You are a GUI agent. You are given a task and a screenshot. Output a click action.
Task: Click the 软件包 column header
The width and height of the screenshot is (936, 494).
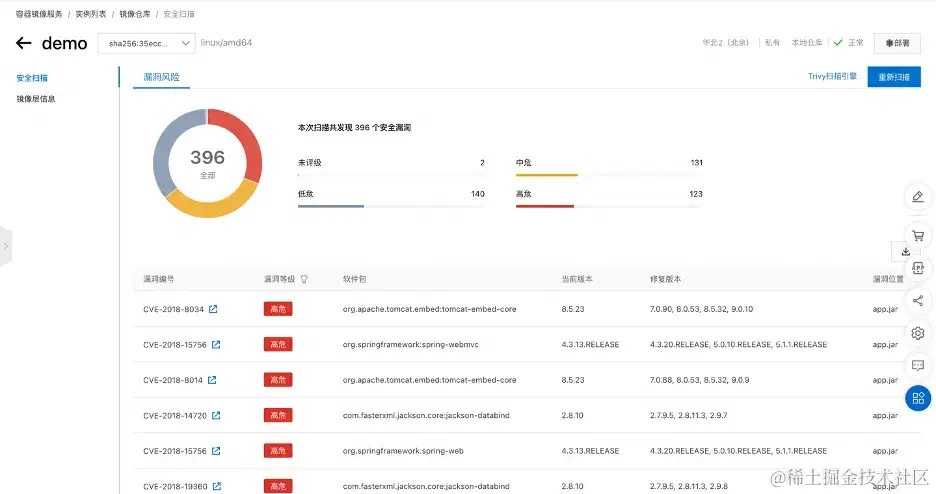355,279
